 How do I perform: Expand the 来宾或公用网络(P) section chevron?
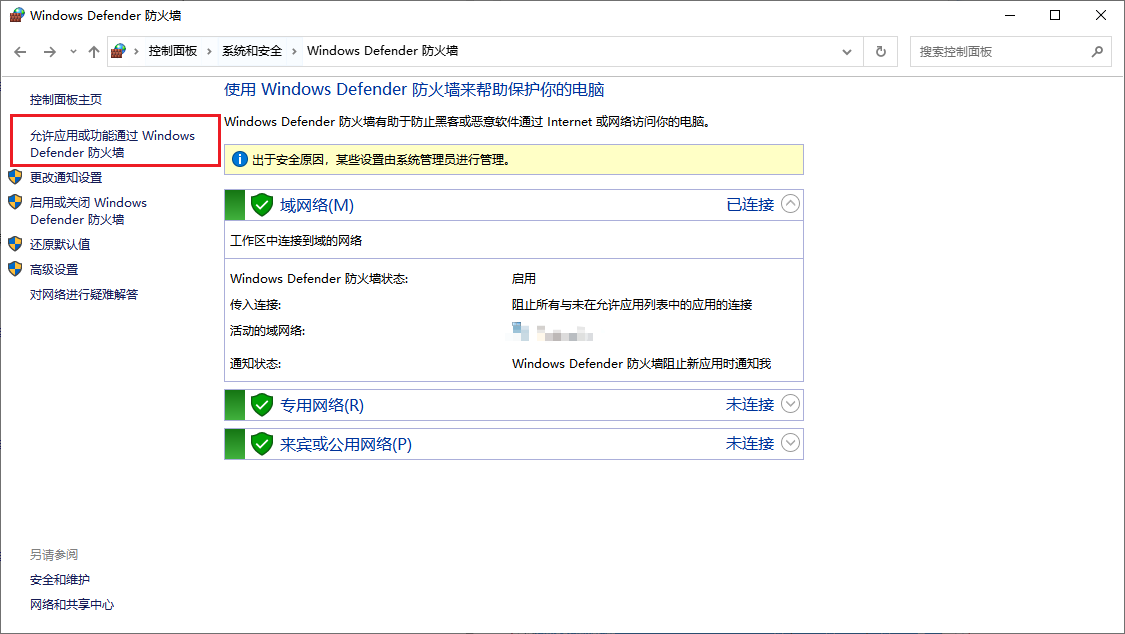(790, 443)
